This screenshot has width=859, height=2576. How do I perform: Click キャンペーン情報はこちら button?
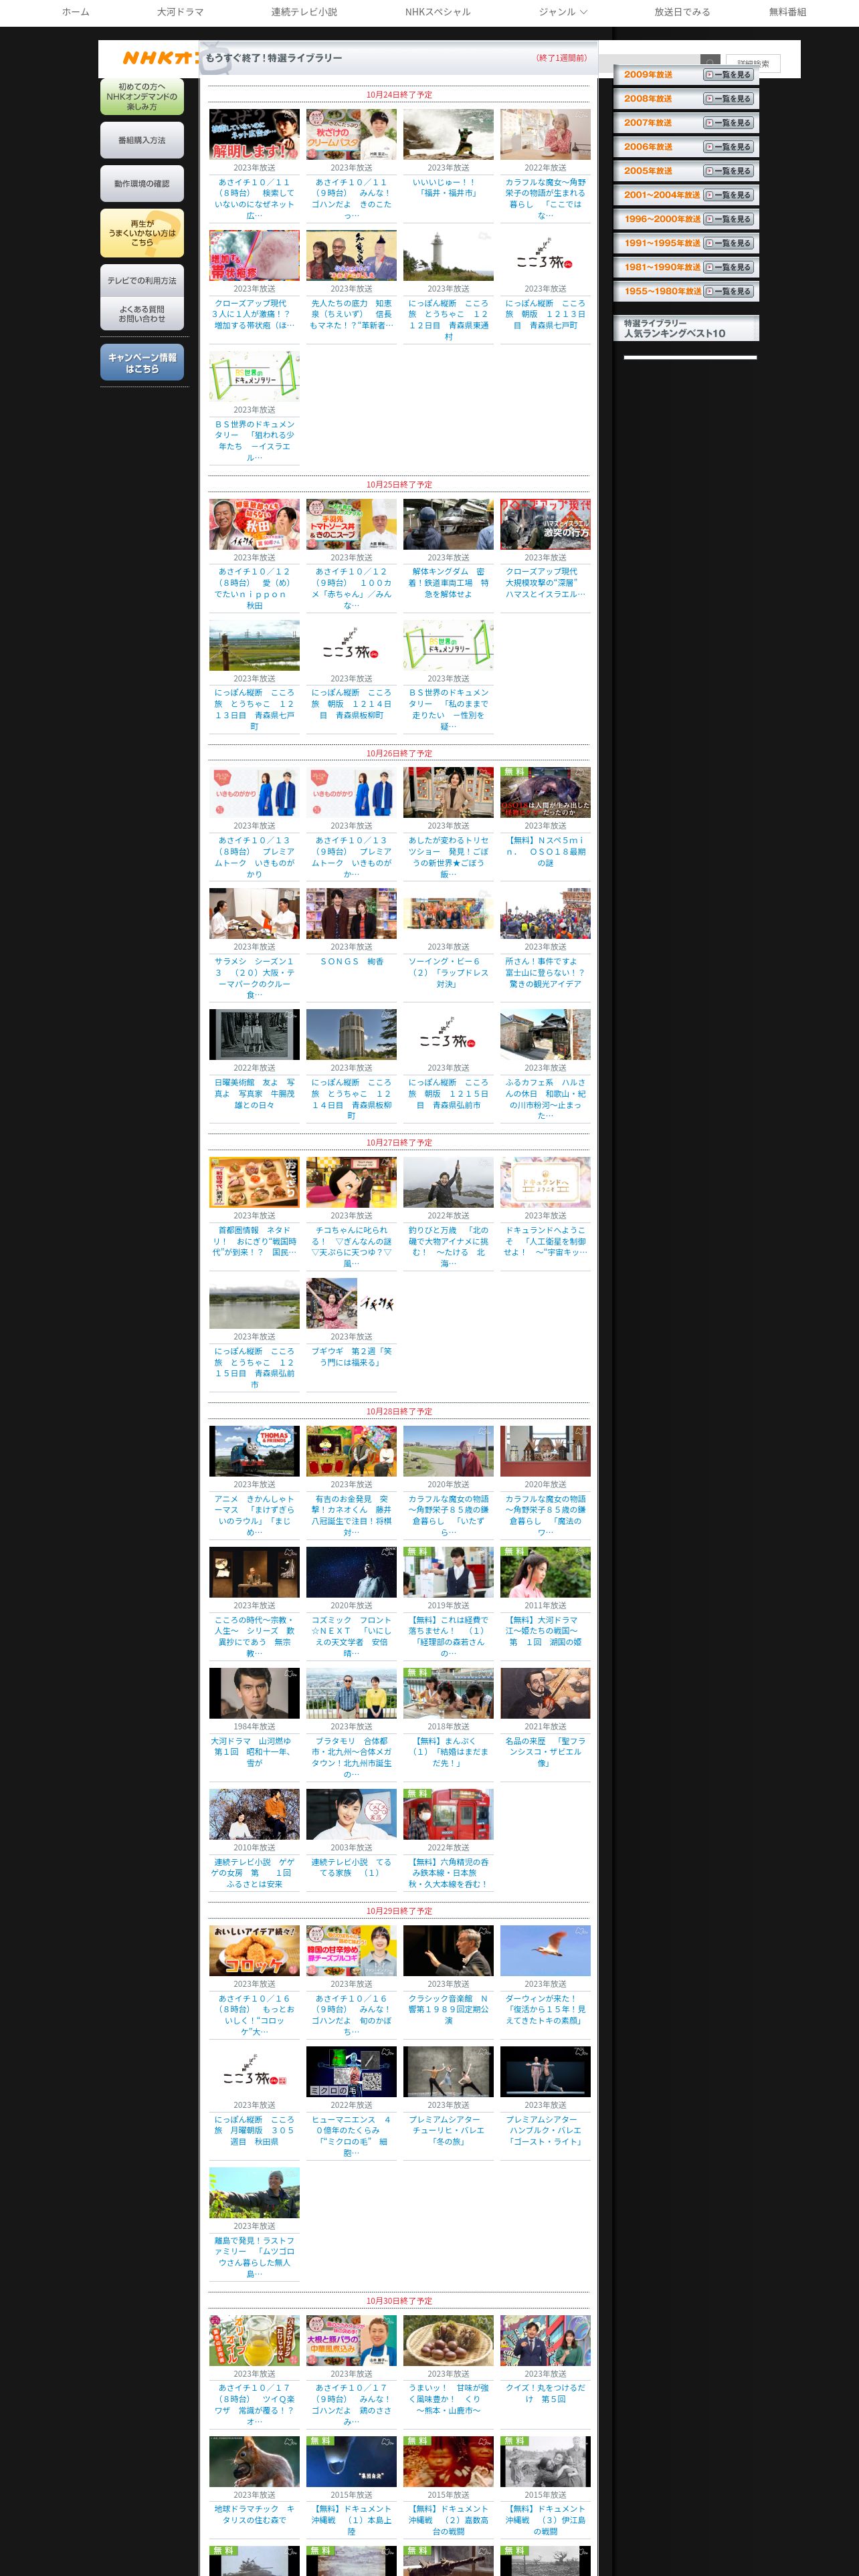(142, 363)
